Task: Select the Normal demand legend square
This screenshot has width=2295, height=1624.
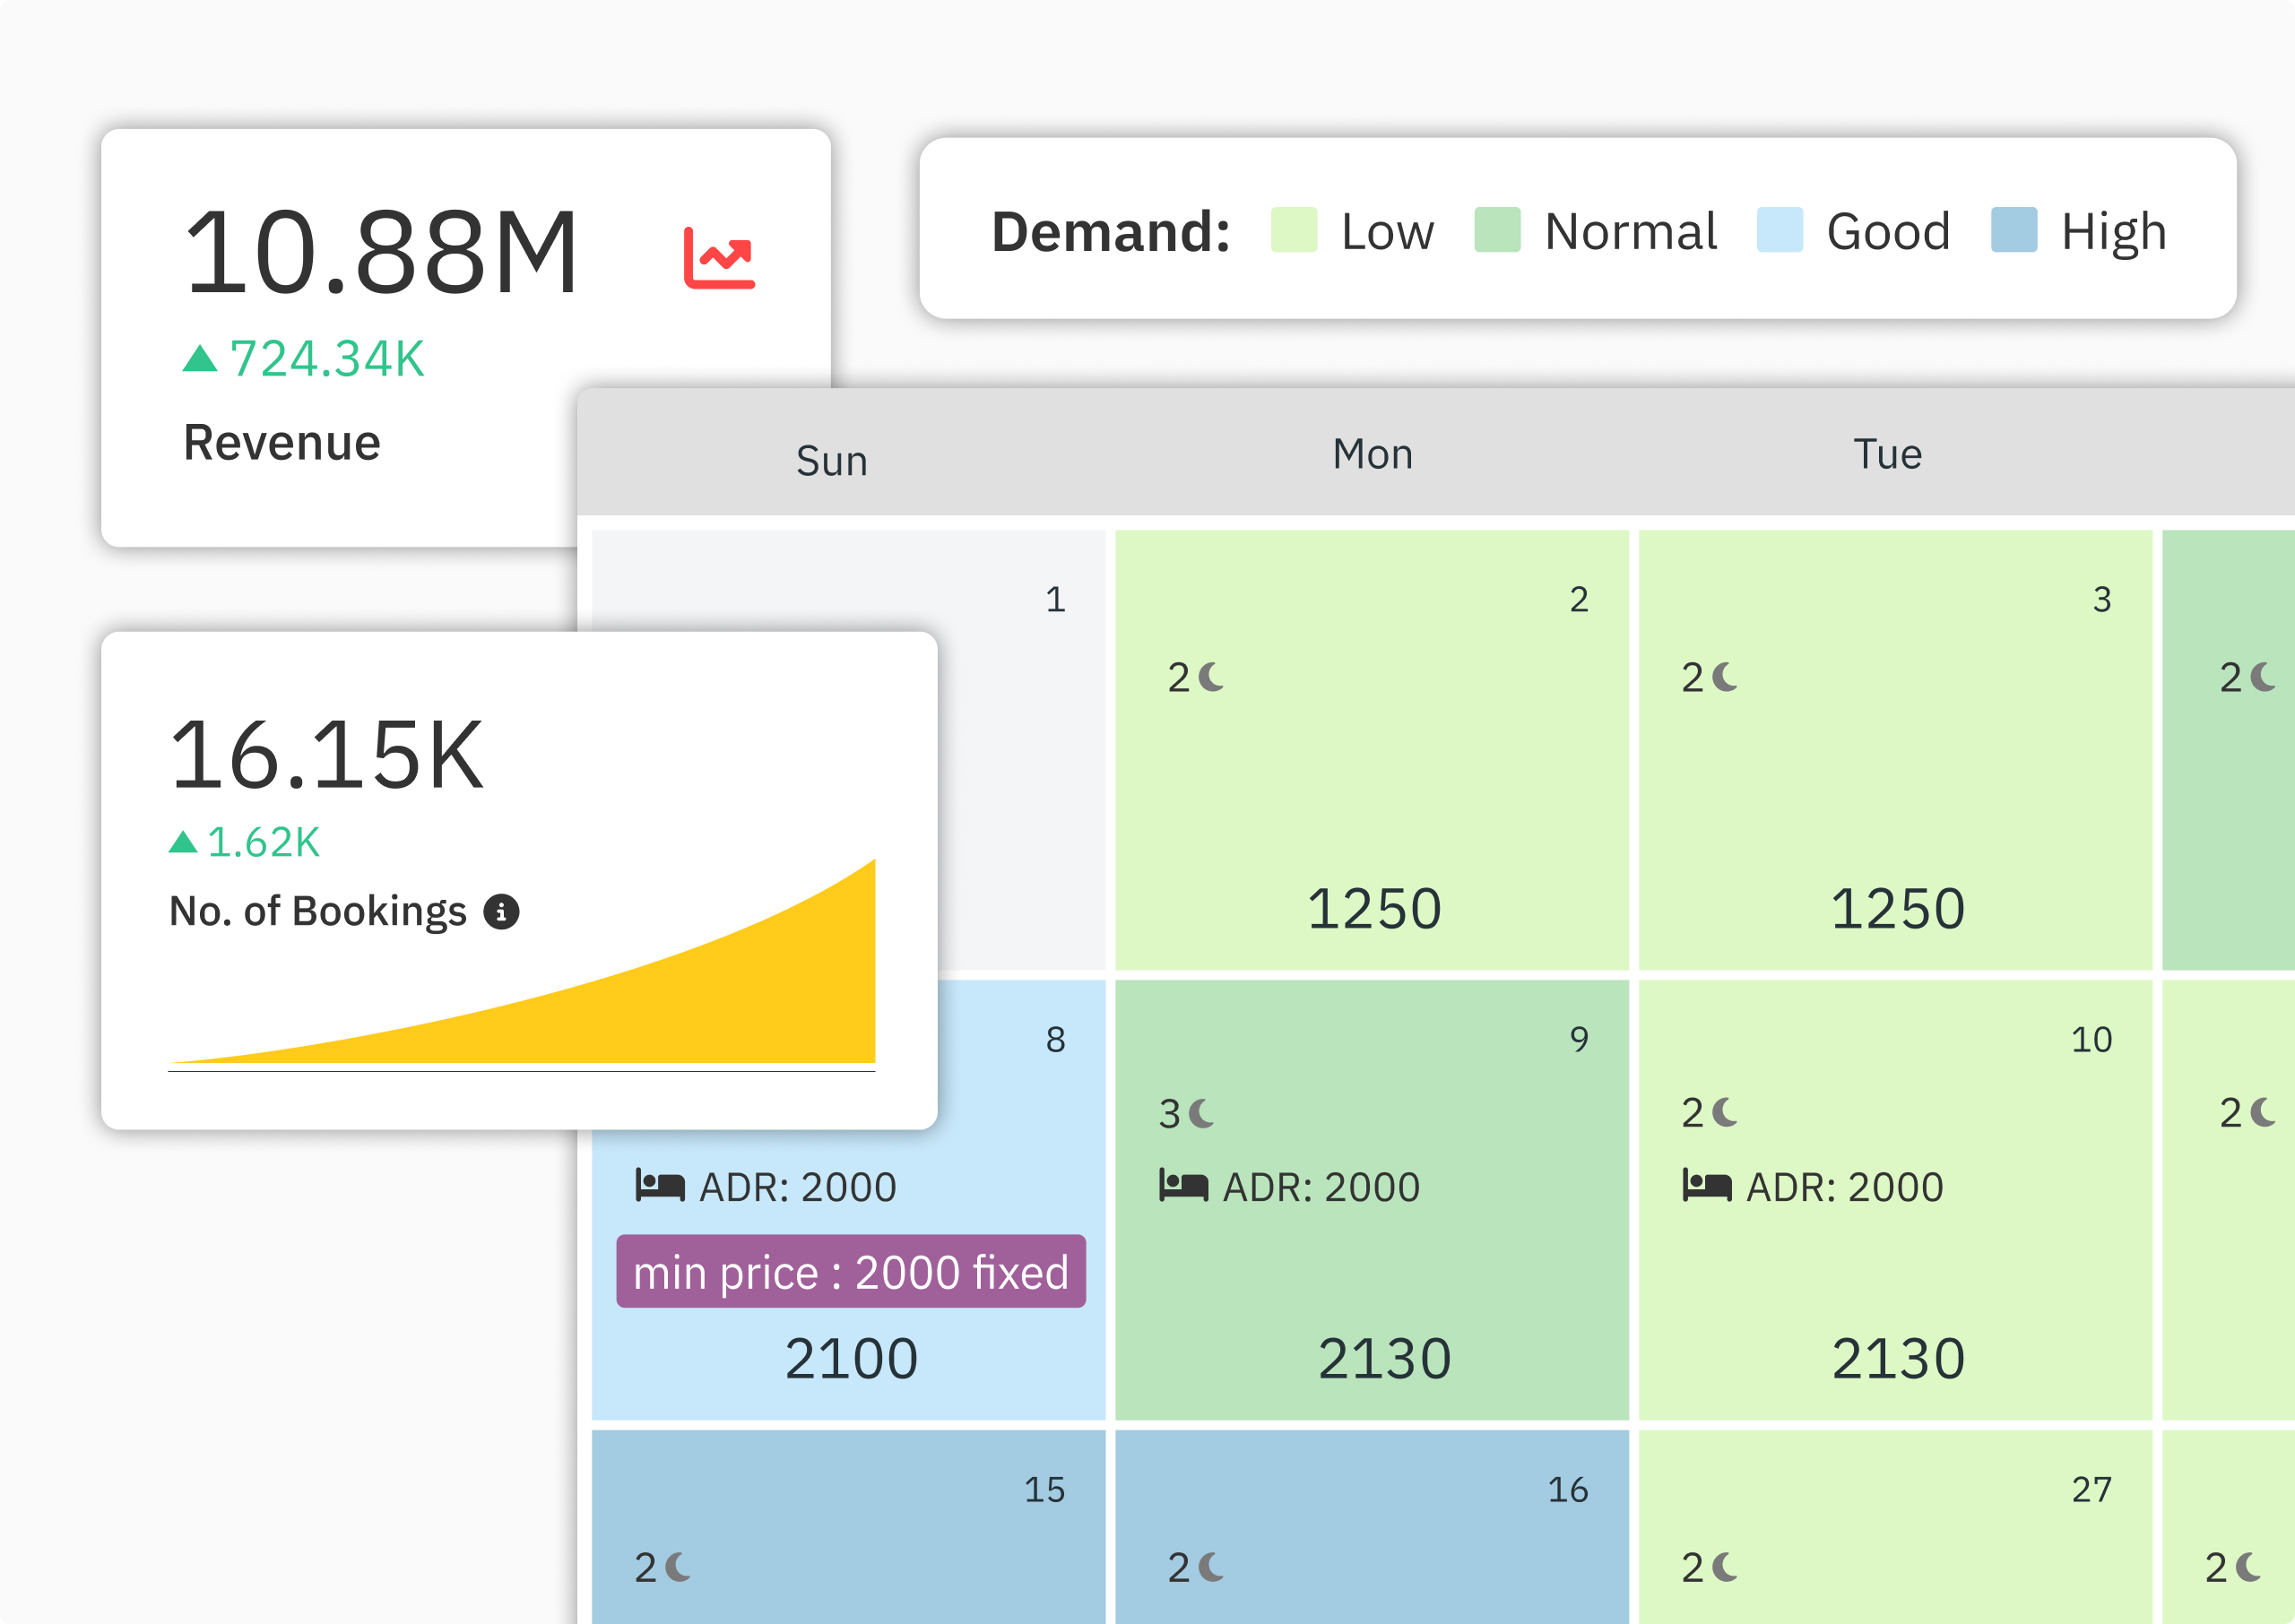Action: tap(1499, 231)
